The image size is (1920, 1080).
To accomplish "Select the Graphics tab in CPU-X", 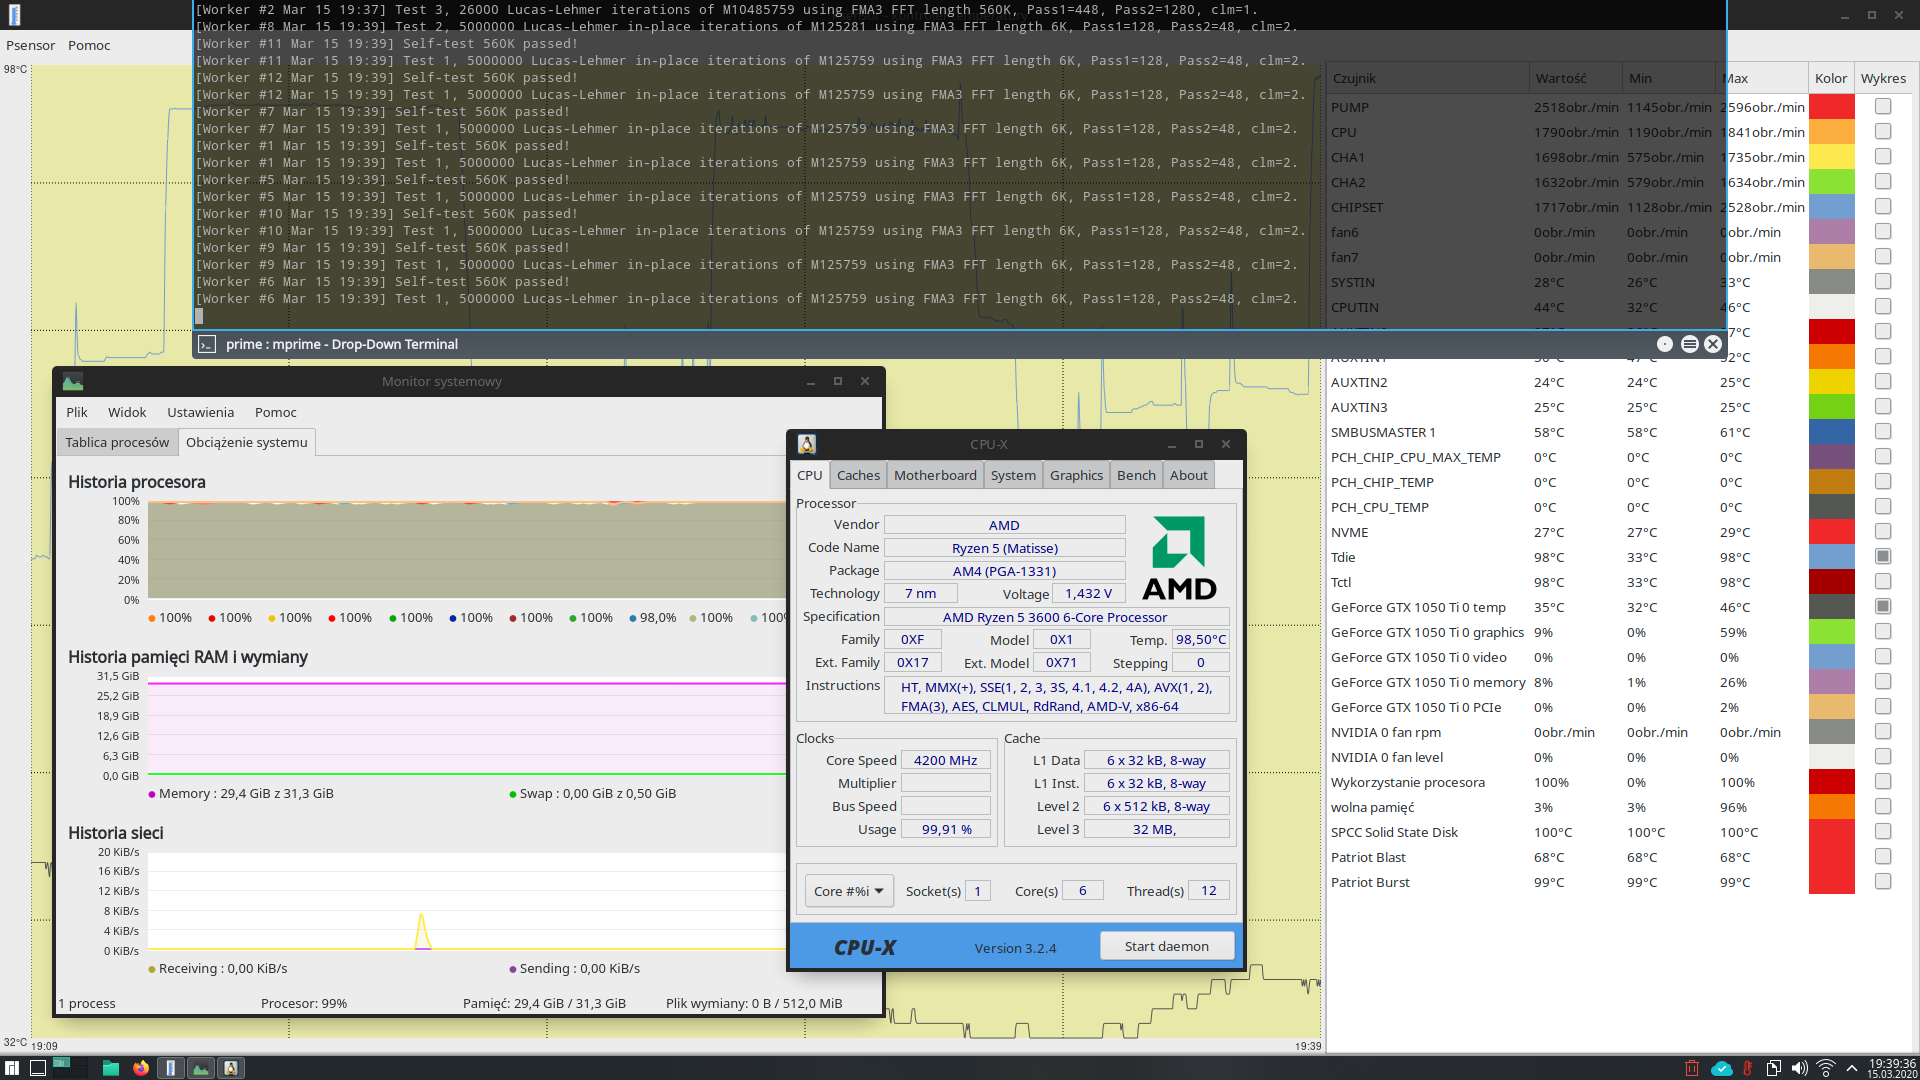I will [1076, 475].
